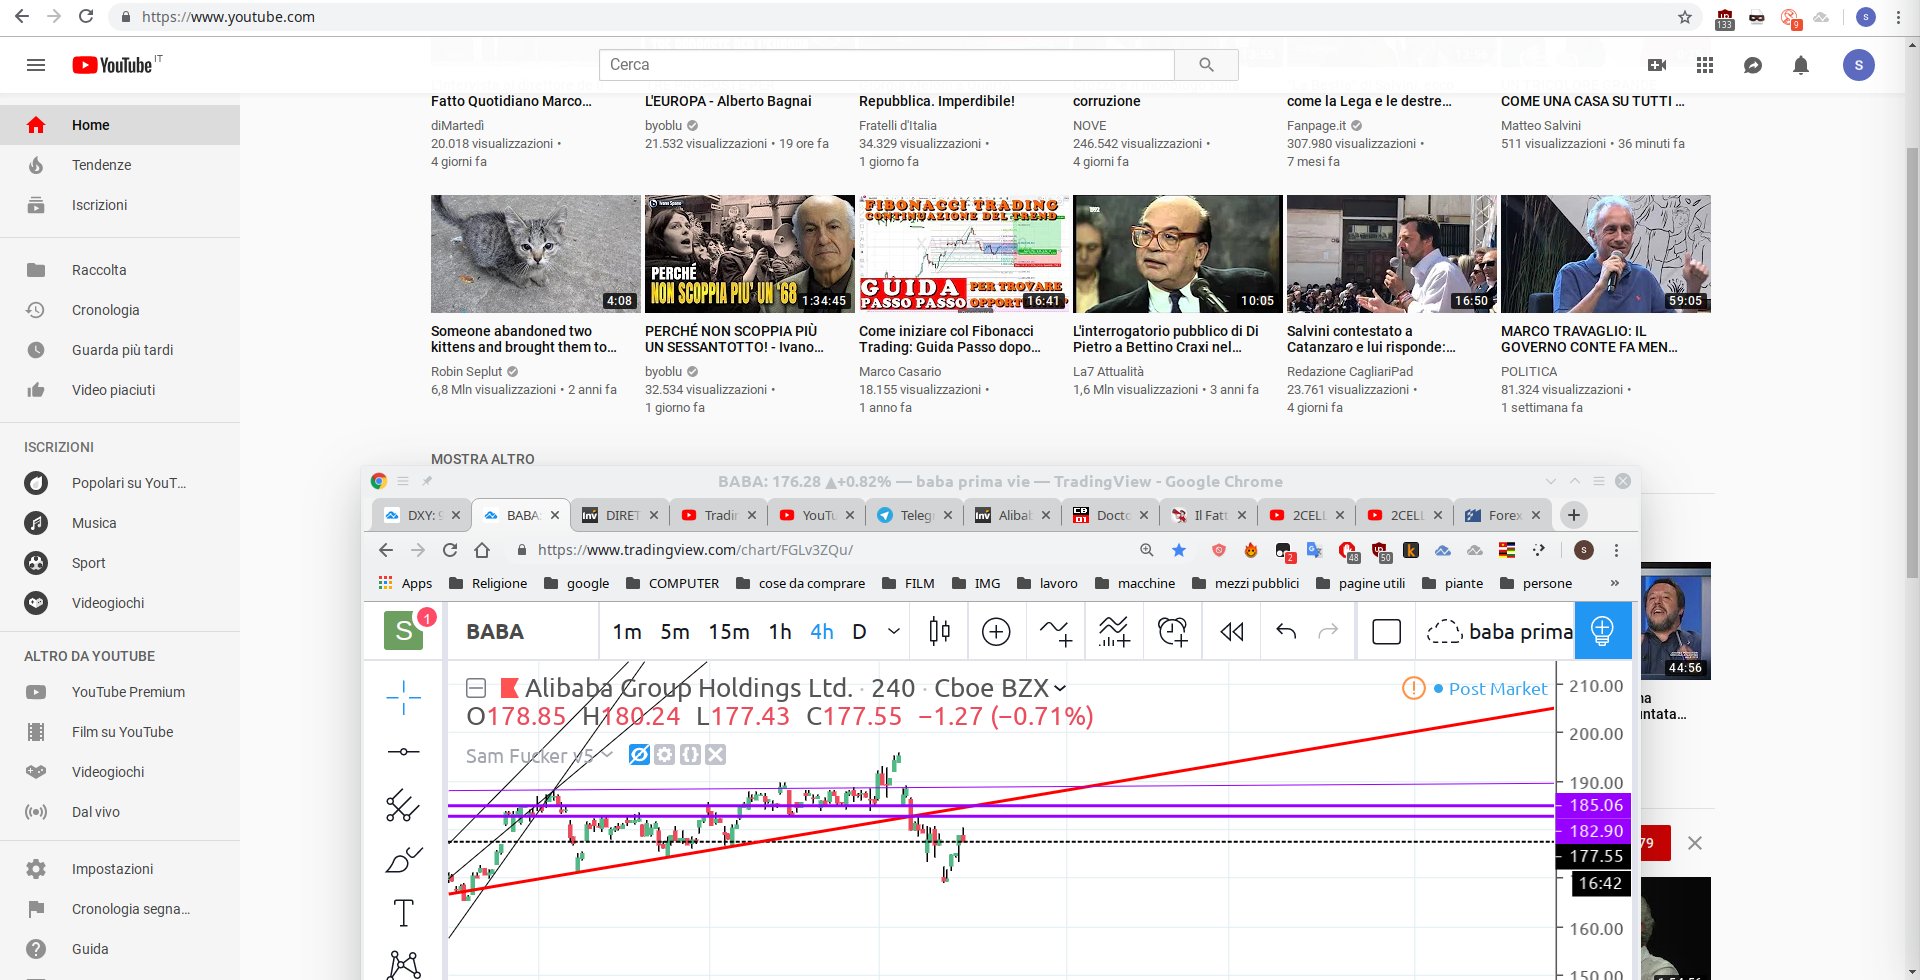Select the pitchfork tool in TradingView
1920x980 pixels.
(x=404, y=805)
